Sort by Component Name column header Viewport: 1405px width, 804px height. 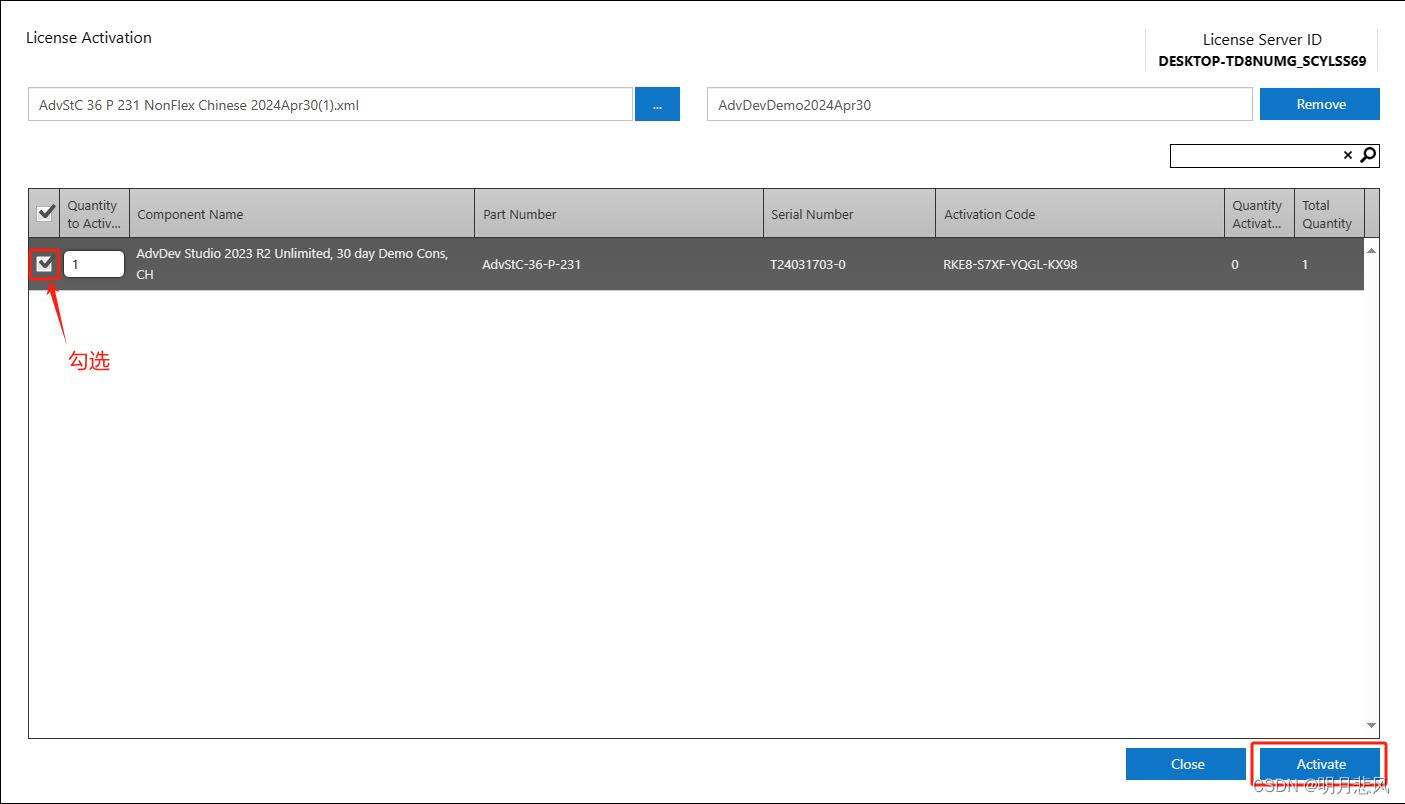click(302, 214)
